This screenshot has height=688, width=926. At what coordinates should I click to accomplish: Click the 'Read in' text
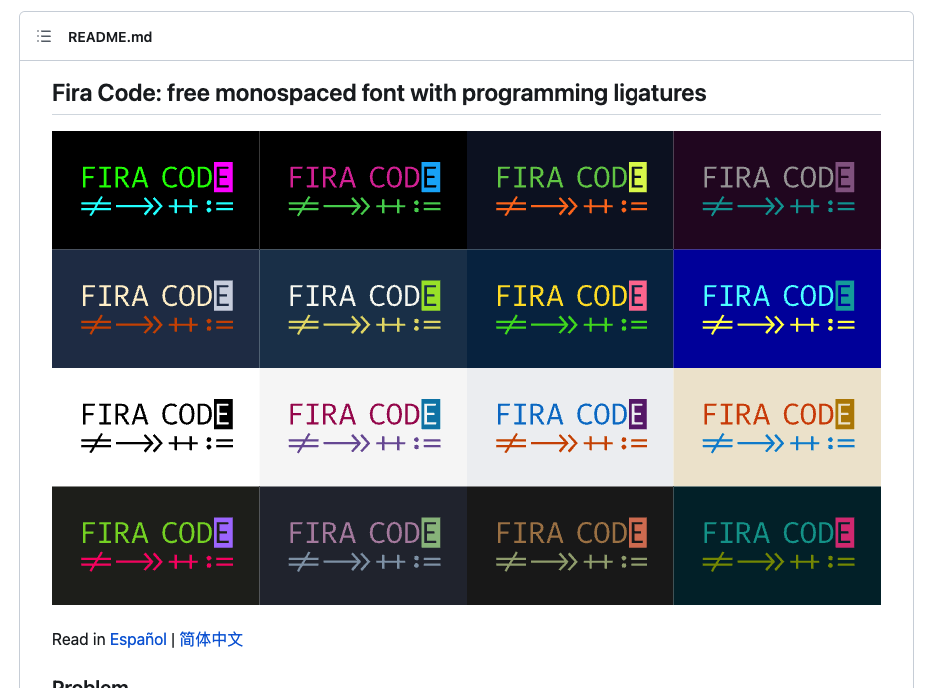[79, 639]
